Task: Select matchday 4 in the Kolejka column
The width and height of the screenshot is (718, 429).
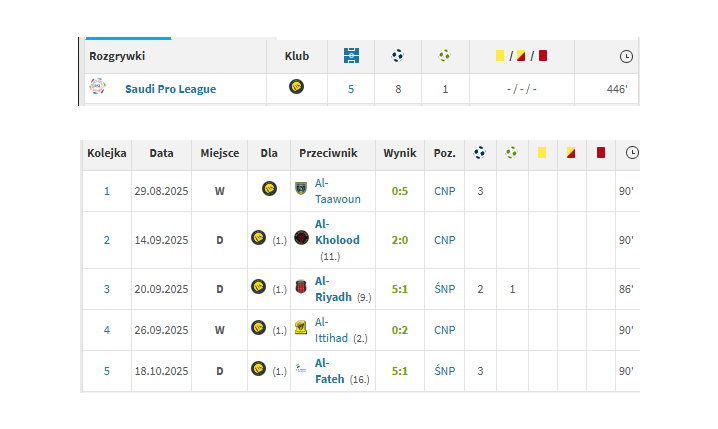Action: pos(107,329)
